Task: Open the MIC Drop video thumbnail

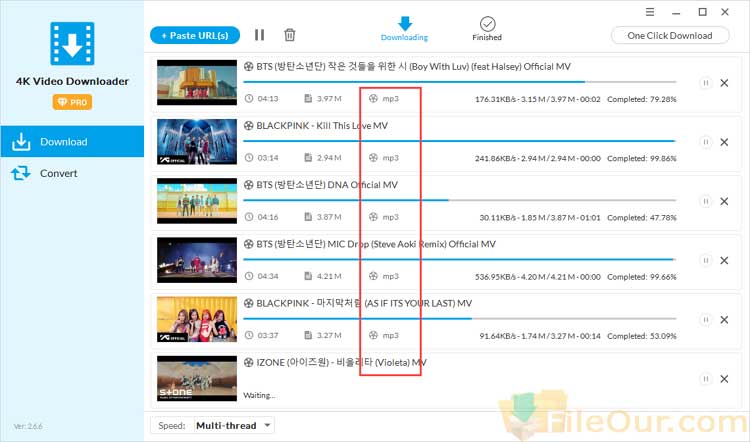Action: point(197,260)
